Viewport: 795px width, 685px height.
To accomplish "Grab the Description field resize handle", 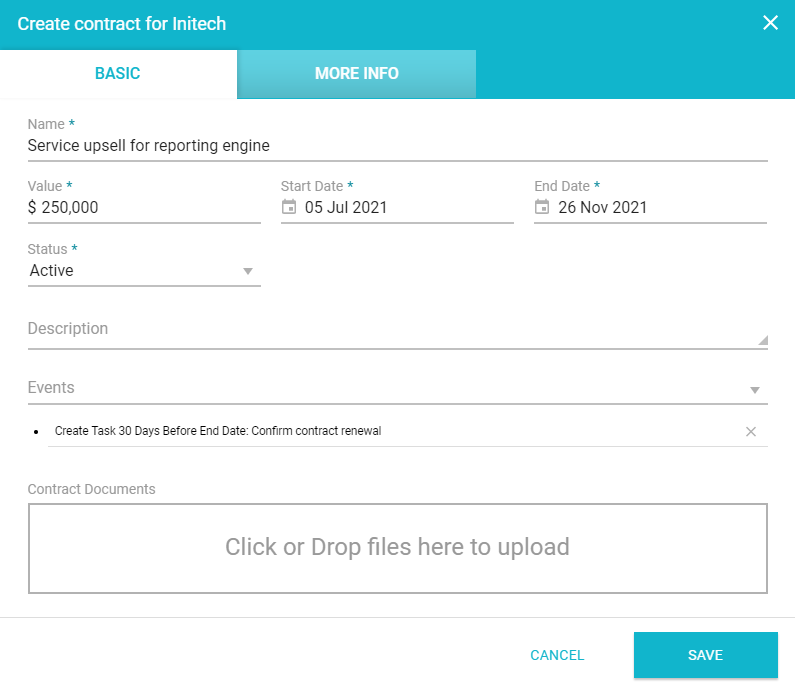I will coord(763,341).
